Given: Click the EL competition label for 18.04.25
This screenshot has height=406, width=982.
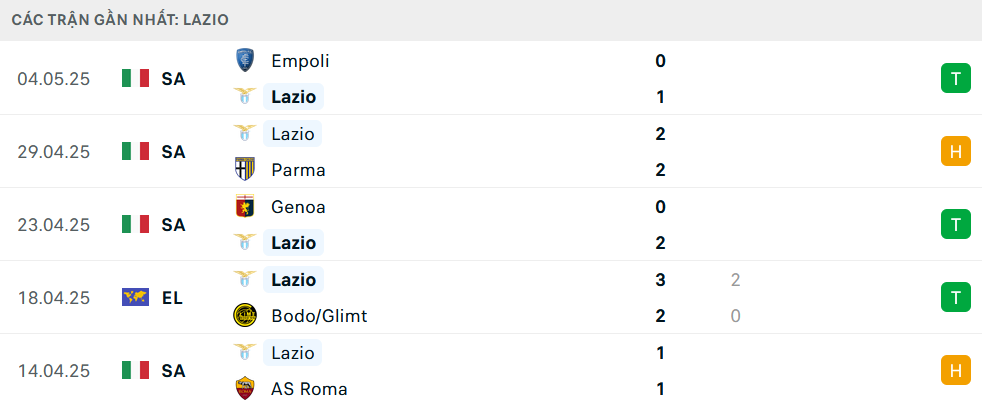Looking at the screenshot, I should tap(172, 298).
